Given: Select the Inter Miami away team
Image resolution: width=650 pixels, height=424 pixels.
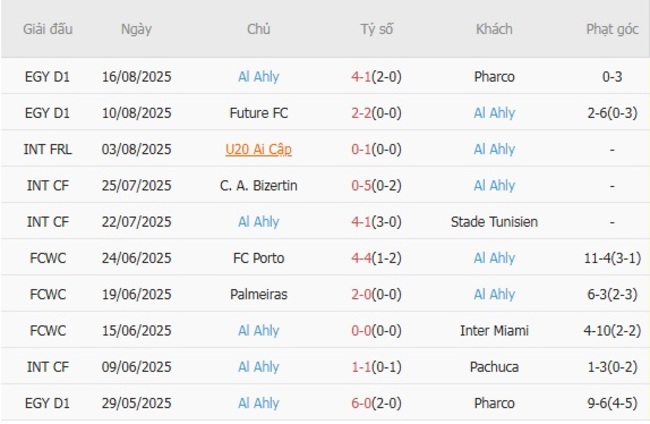Looking at the screenshot, I should click(494, 330).
